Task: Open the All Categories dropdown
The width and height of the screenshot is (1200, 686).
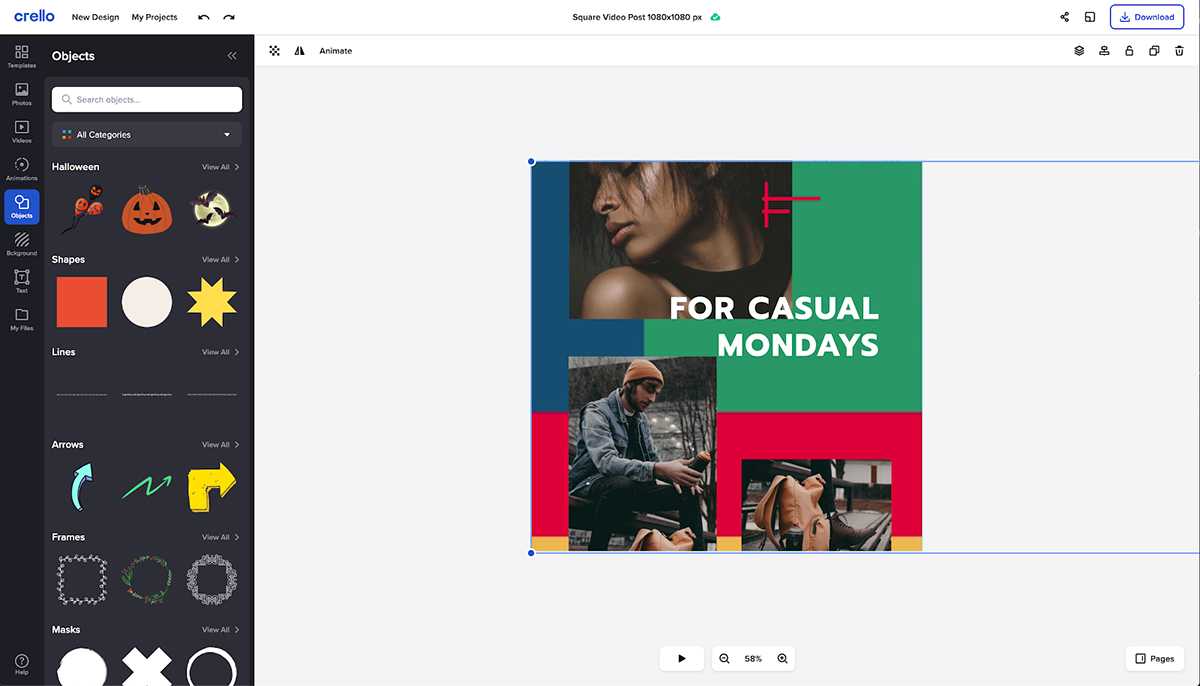Action: [x=147, y=135]
